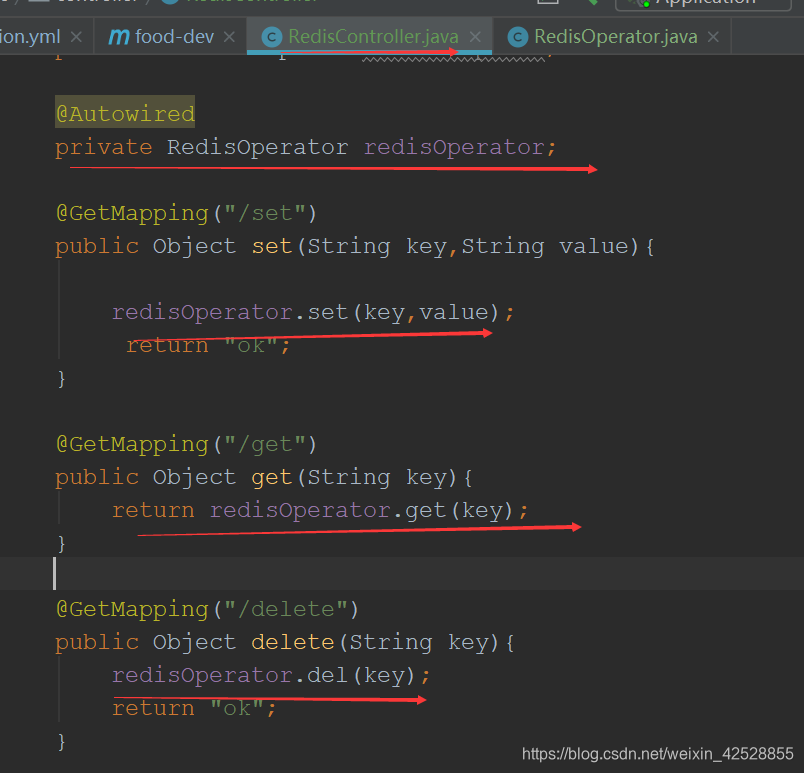Click the Java class icon on RedisController.java tab
Screen dimensions: 804x773
[x=268, y=36]
